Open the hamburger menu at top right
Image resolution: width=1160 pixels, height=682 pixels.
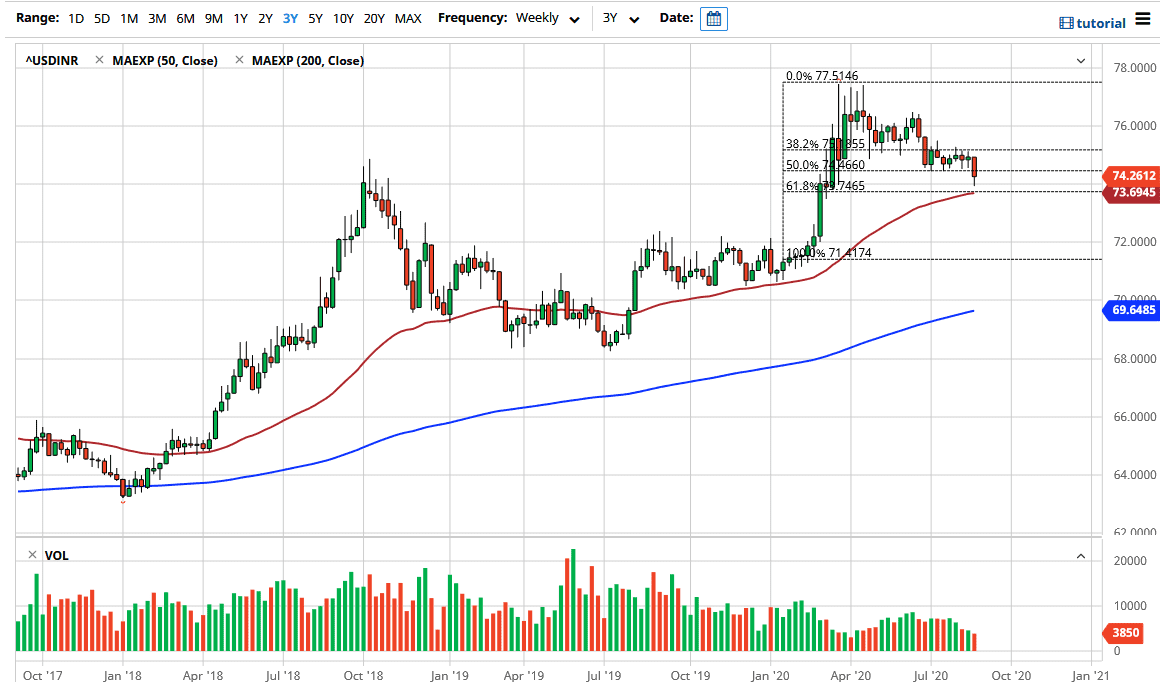pyautogui.click(x=1143, y=18)
